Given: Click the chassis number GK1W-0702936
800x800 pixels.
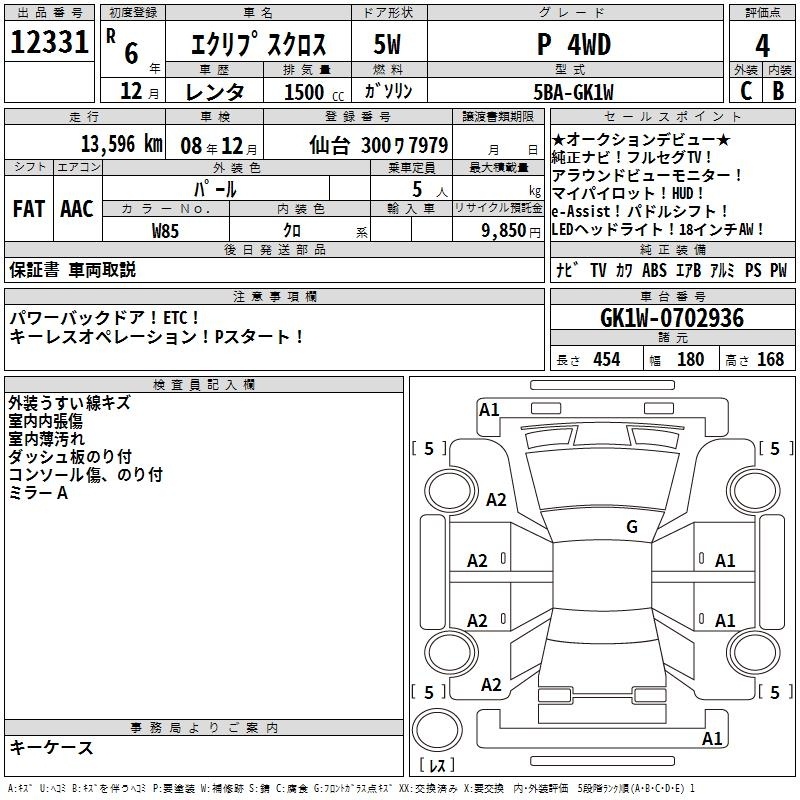Looking at the screenshot, I should tap(672, 319).
